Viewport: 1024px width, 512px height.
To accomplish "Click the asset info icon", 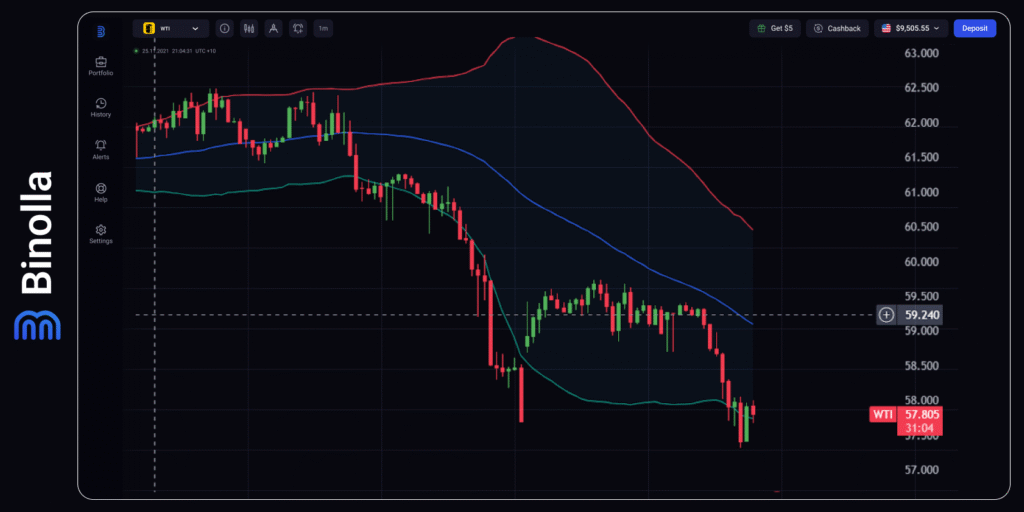I will 224,29.
